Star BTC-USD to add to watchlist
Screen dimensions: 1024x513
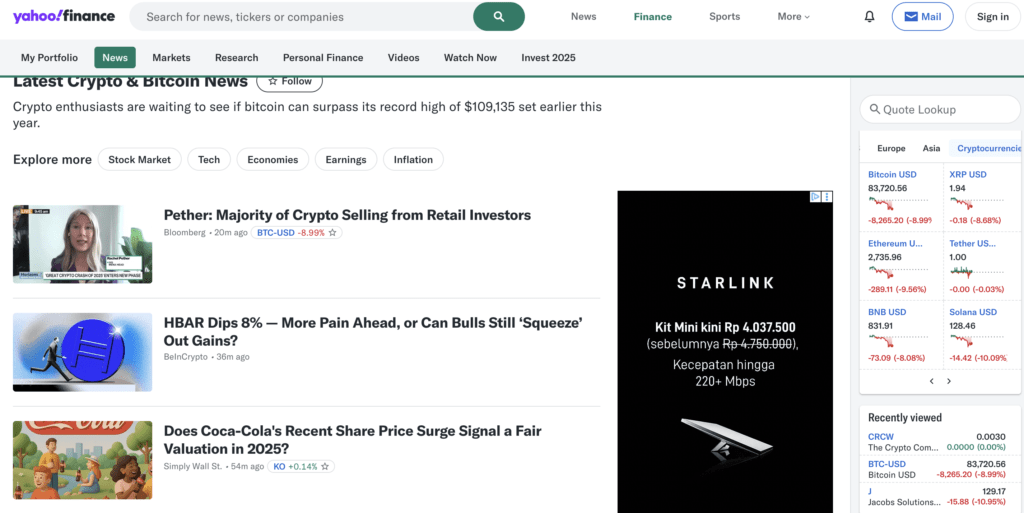click(x=334, y=233)
